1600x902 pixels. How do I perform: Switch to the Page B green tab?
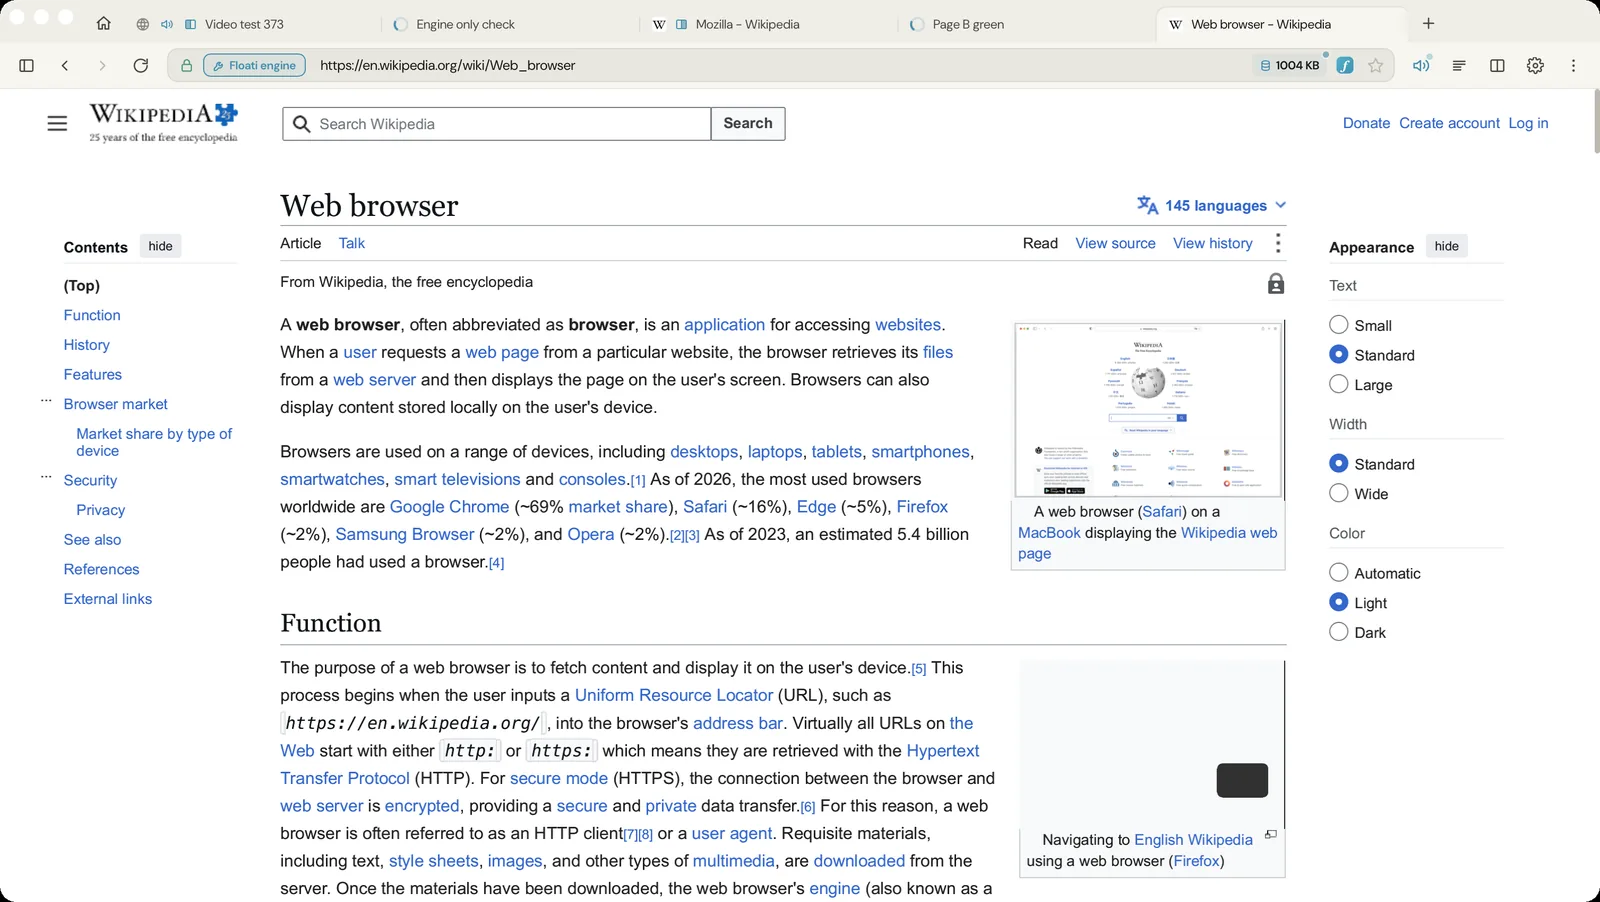968,24
